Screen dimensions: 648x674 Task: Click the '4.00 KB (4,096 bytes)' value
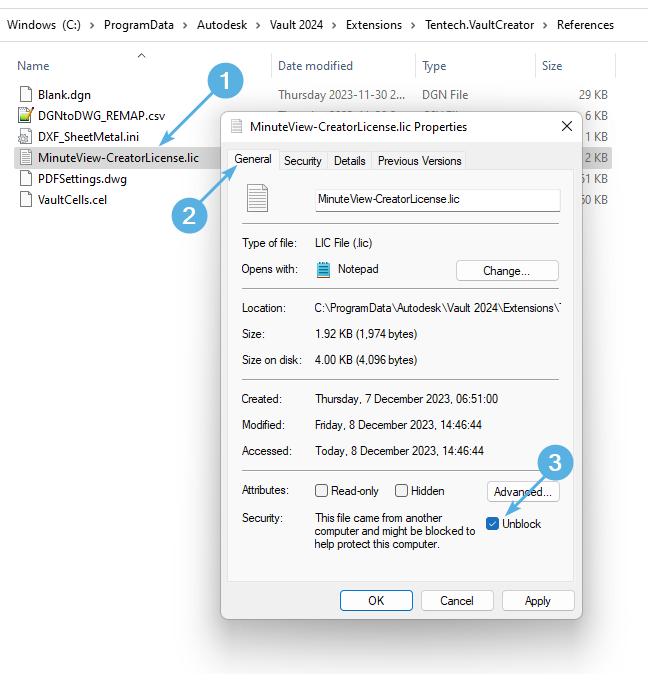pyautogui.click(x=366, y=360)
